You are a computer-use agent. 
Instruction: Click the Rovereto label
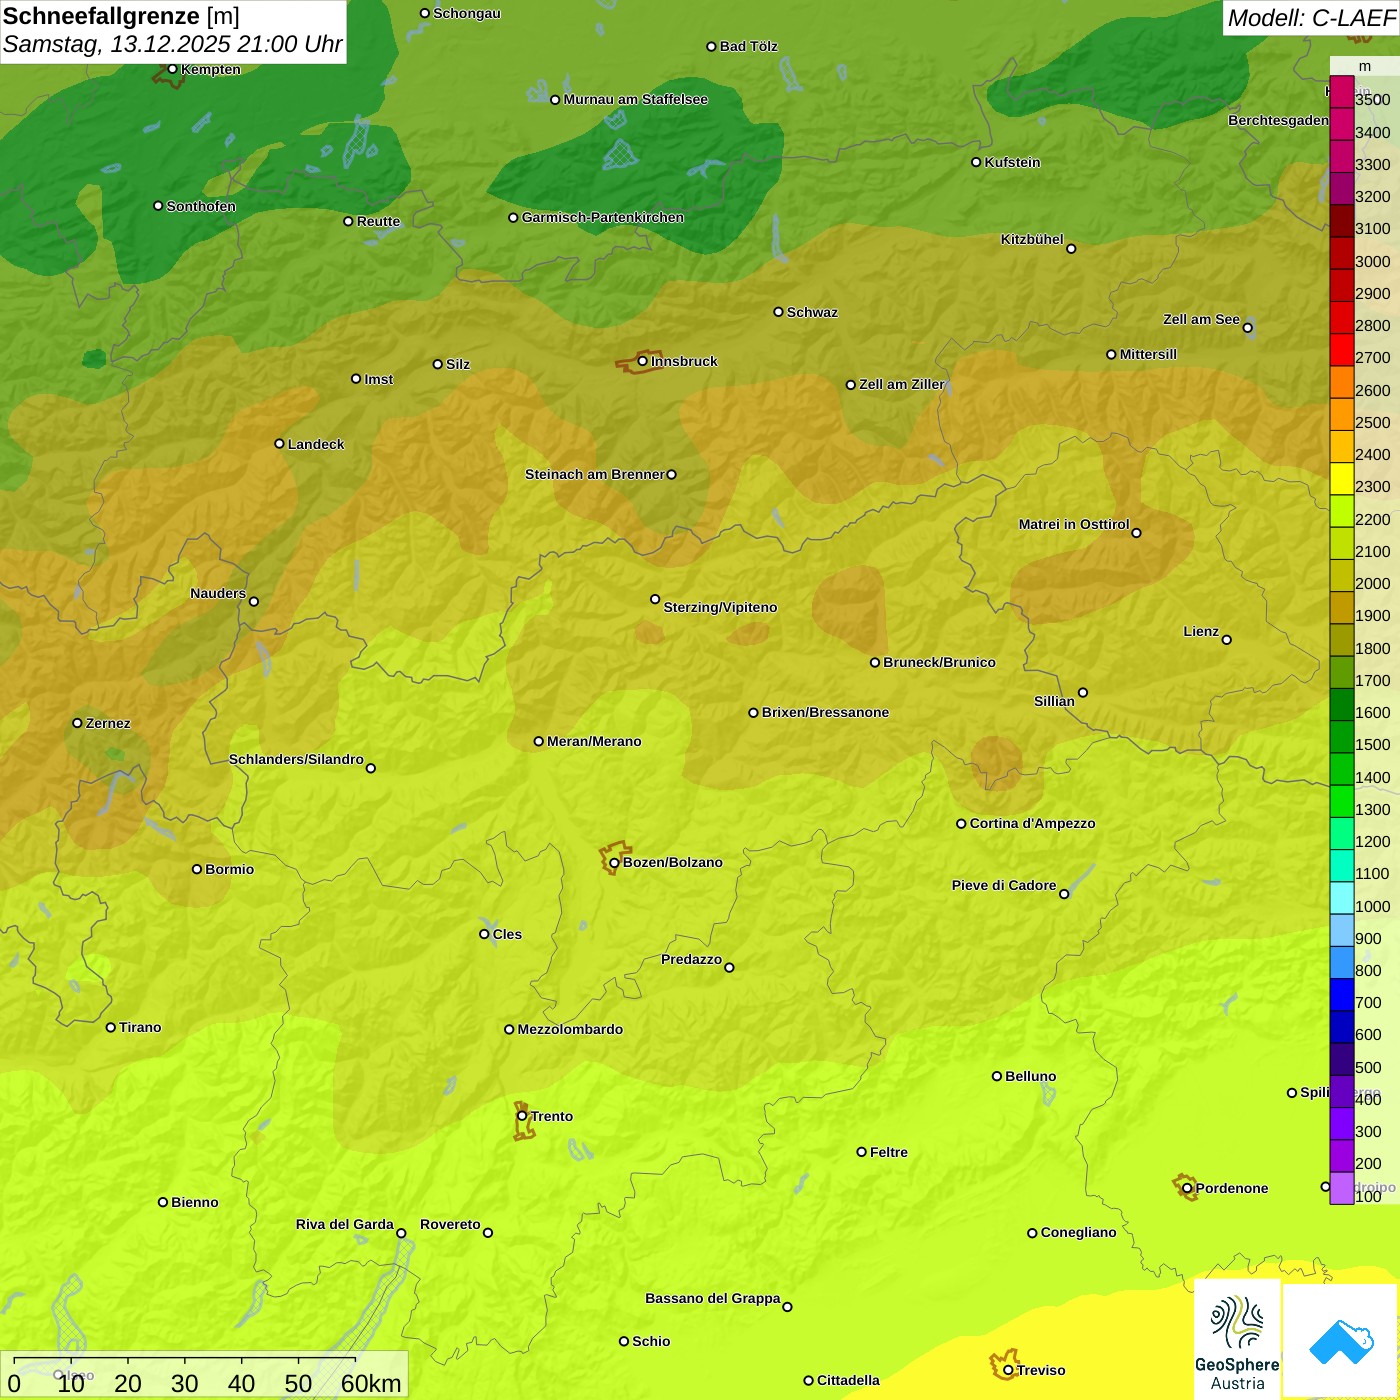pos(450,1224)
